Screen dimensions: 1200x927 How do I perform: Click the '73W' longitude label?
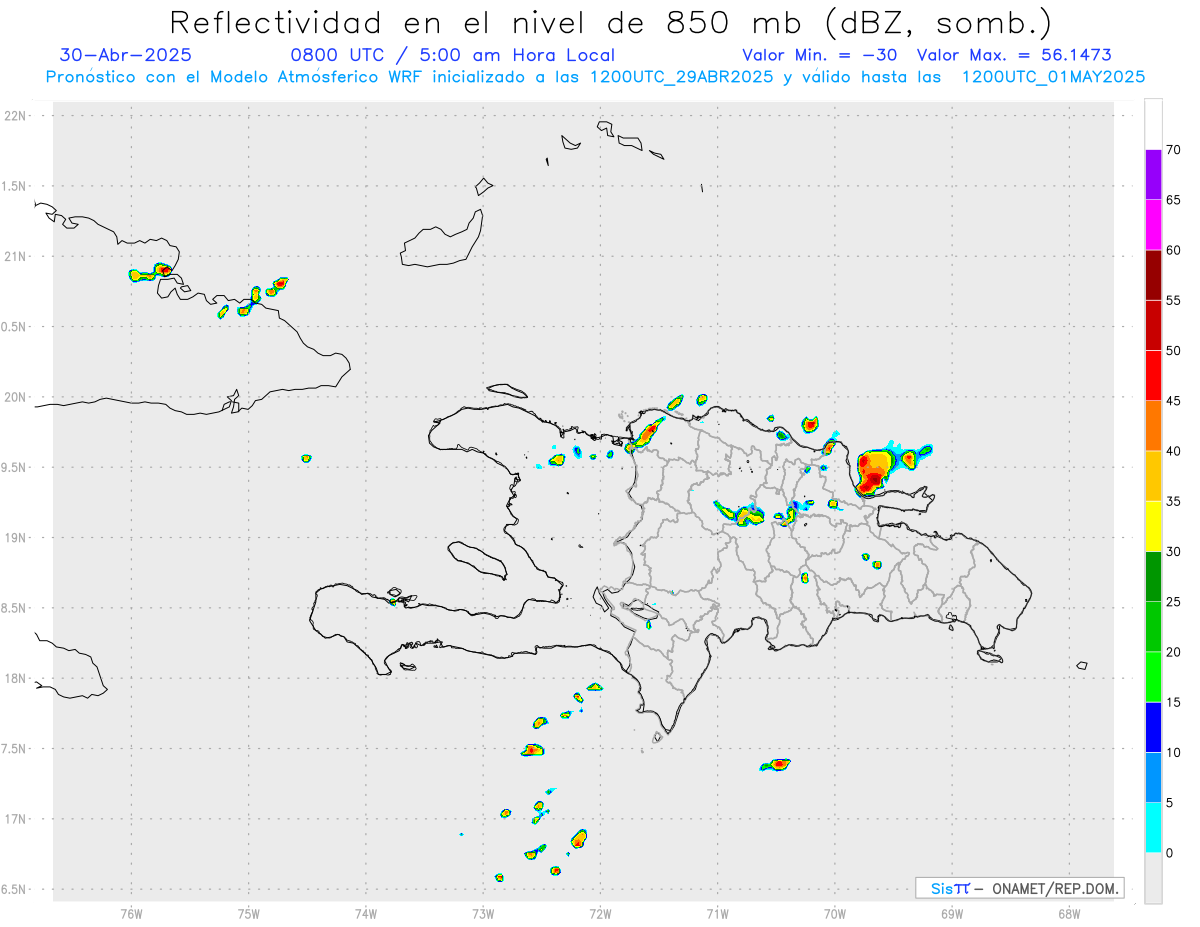(483, 913)
